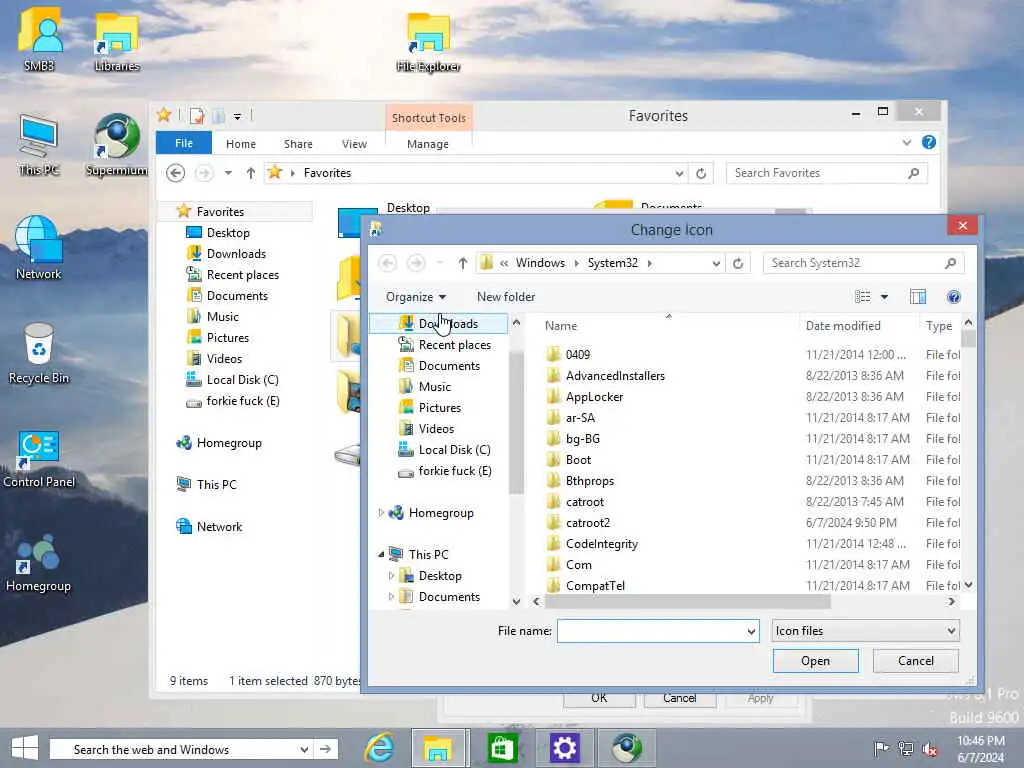Viewport: 1024px width, 768px height.
Task: Click the dialog navigation pane scrollbar
Action: 516,422
